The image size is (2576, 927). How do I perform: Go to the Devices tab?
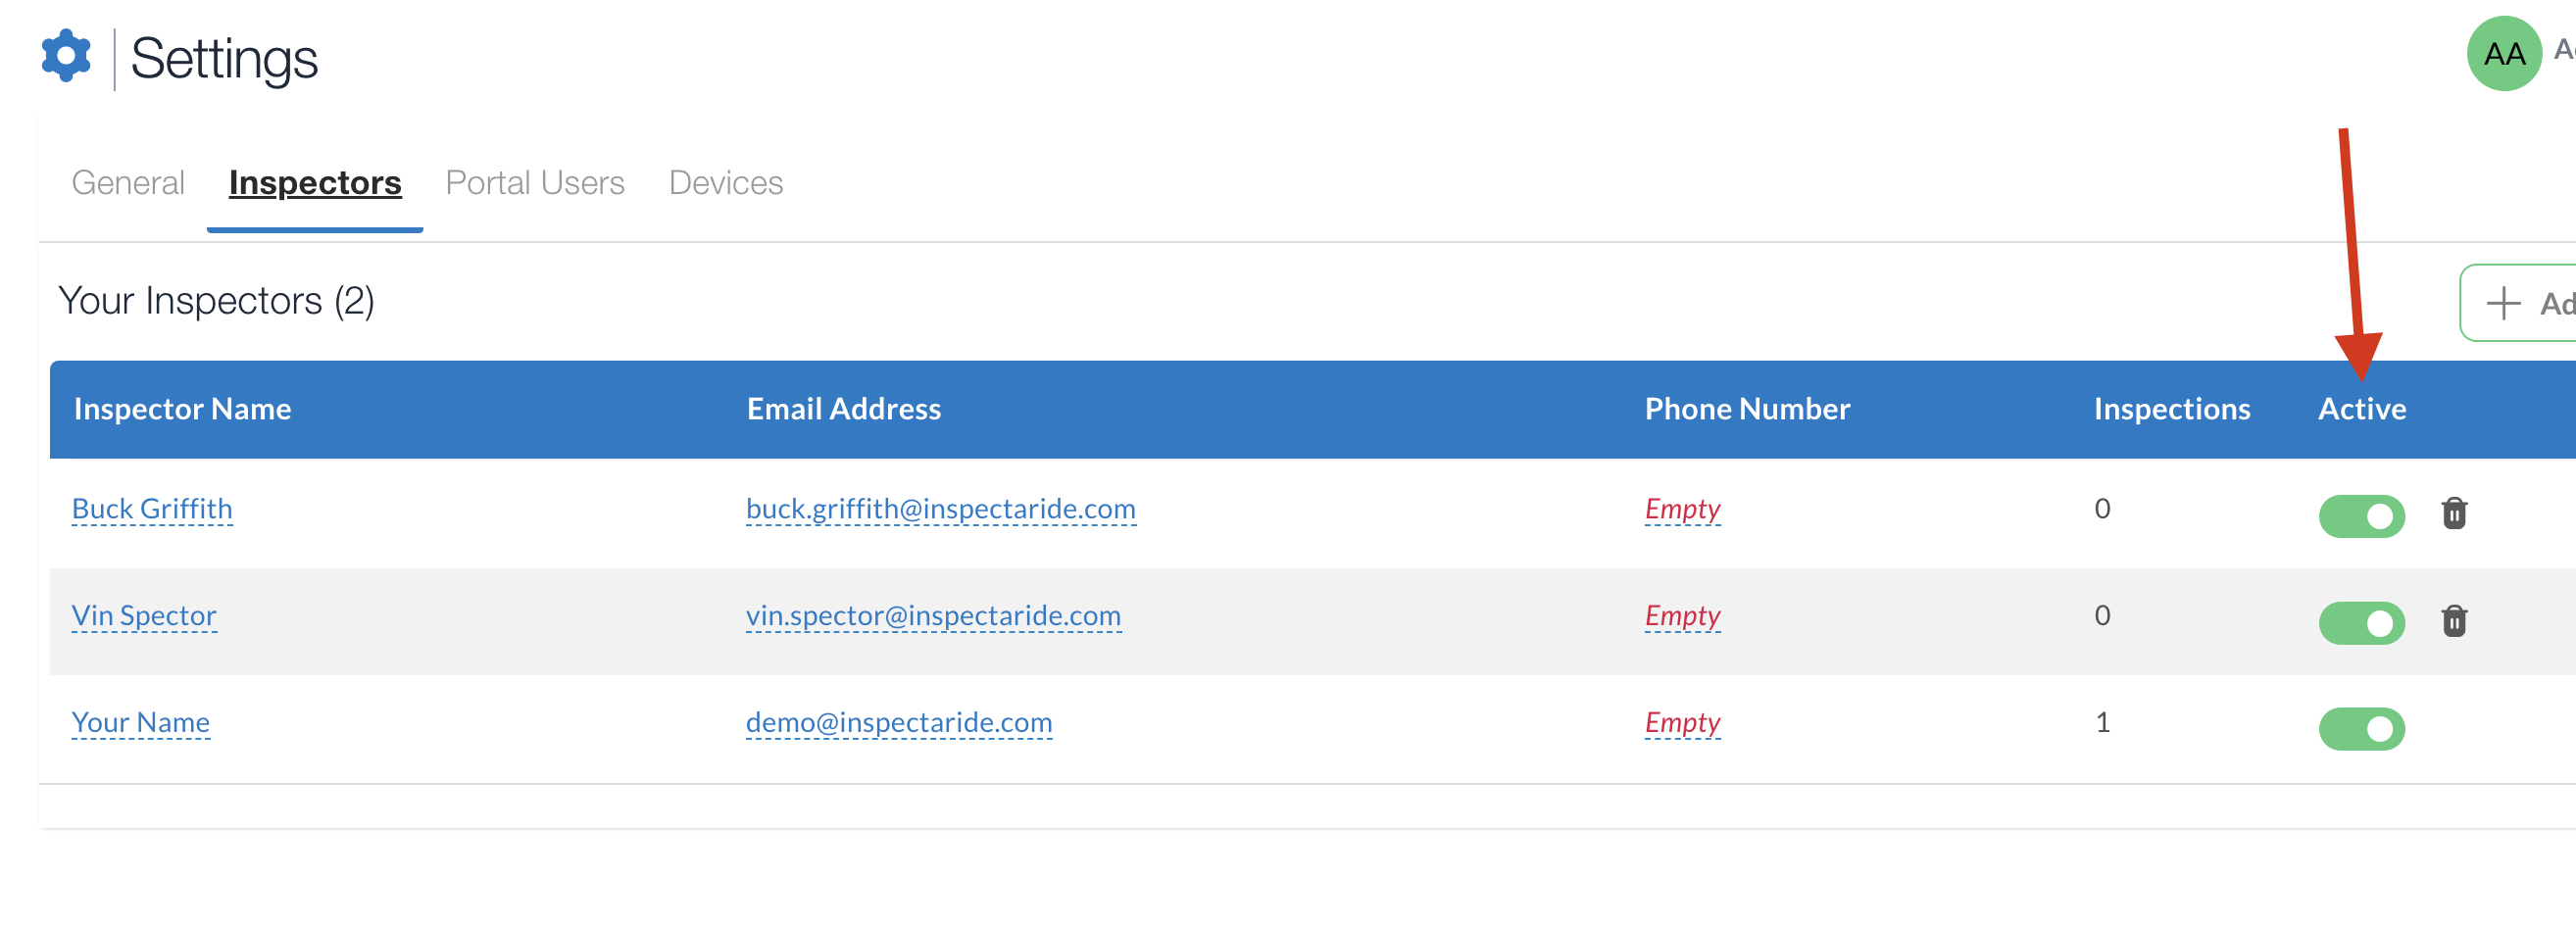point(725,183)
